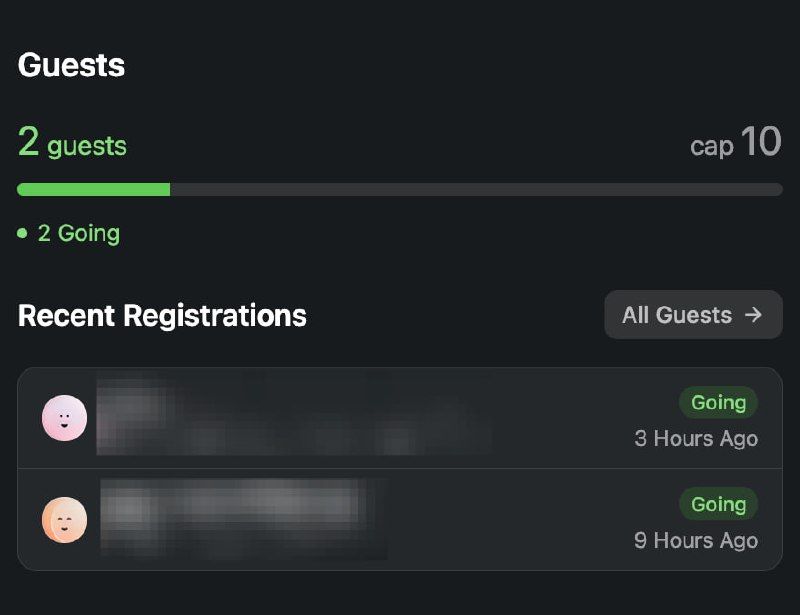Viewport: 800px width, 615px height.
Task: Open the All Guests list
Action: [693, 315]
